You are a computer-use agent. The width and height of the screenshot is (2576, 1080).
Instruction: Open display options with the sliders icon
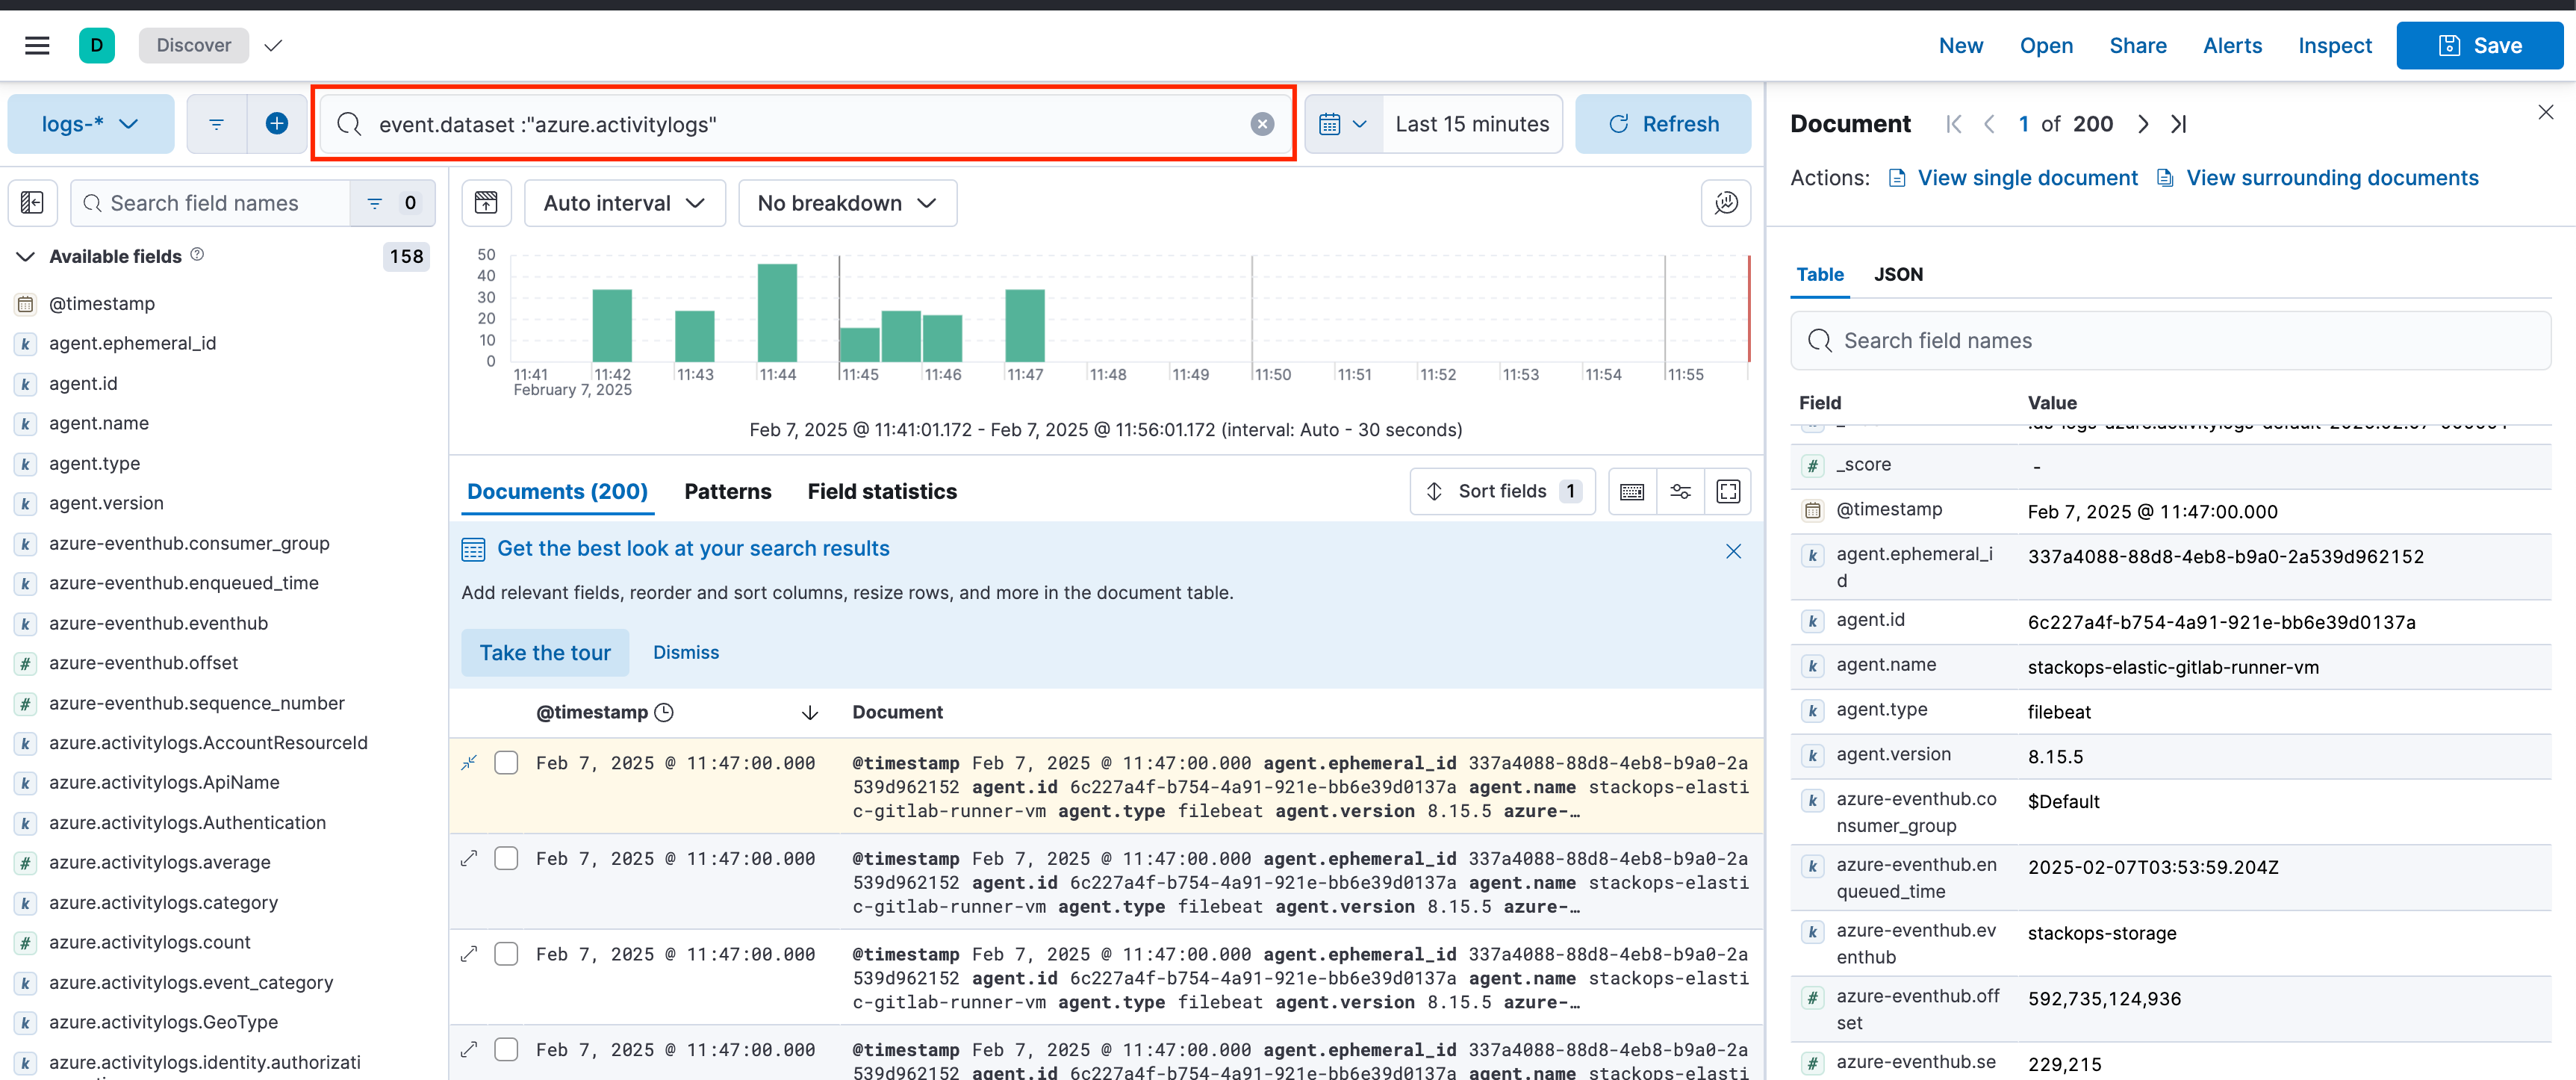coord(1680,491)
